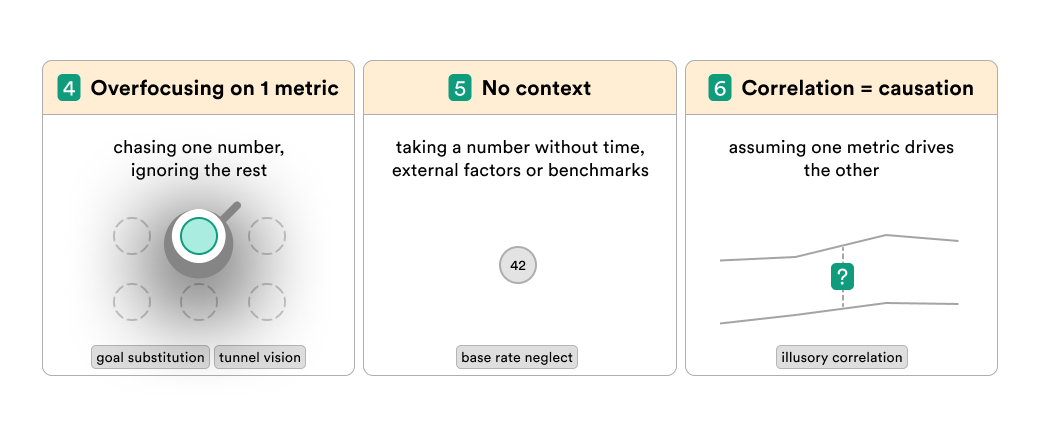This screenshot has width=1039, height=435.
Task: Click the peak of the upper trend line
Action: tap(887, 235)
